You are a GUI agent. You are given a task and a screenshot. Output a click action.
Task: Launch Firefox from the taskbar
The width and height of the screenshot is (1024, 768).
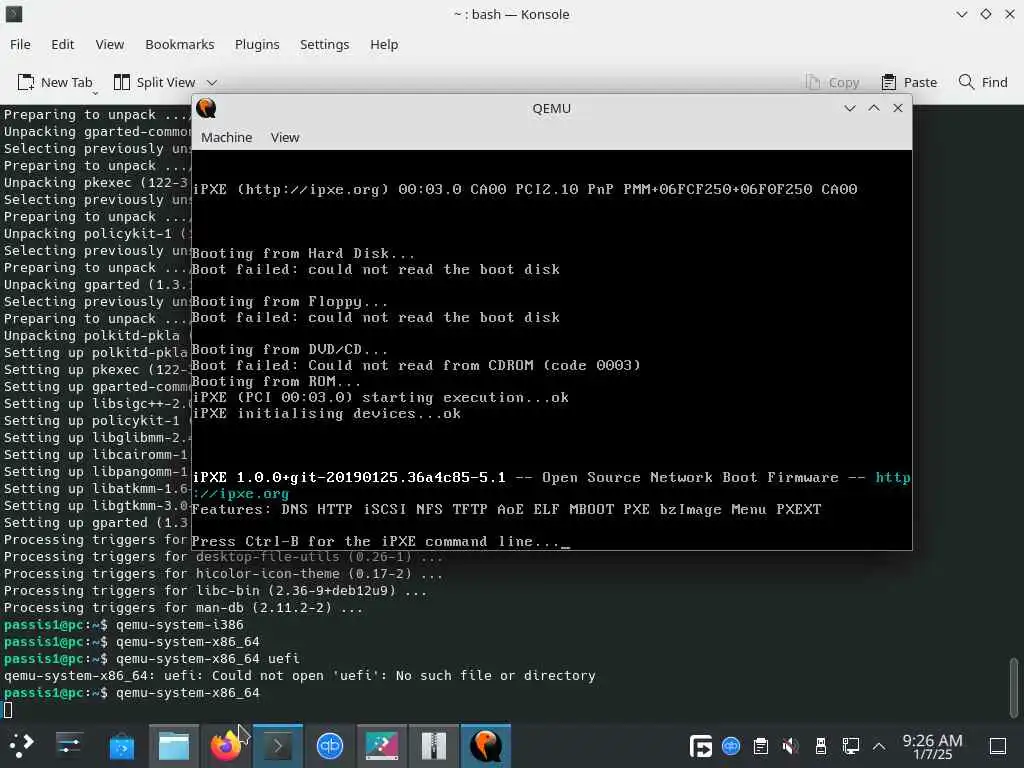(225, 746)
